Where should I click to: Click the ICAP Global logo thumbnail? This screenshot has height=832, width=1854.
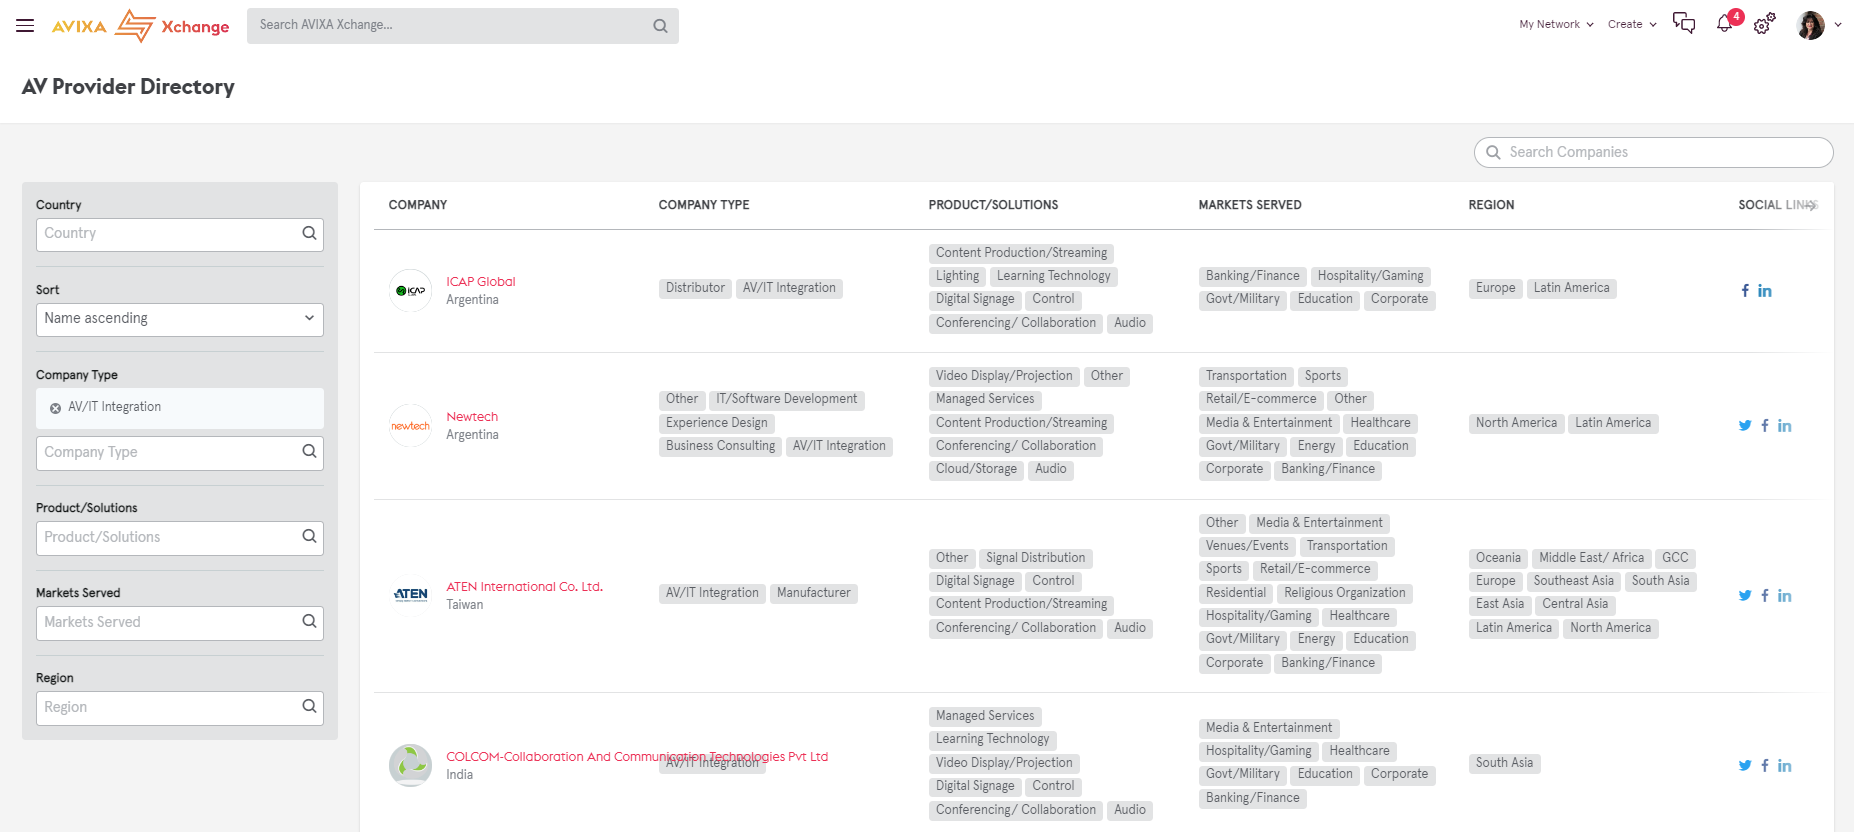tap(410, 291)
